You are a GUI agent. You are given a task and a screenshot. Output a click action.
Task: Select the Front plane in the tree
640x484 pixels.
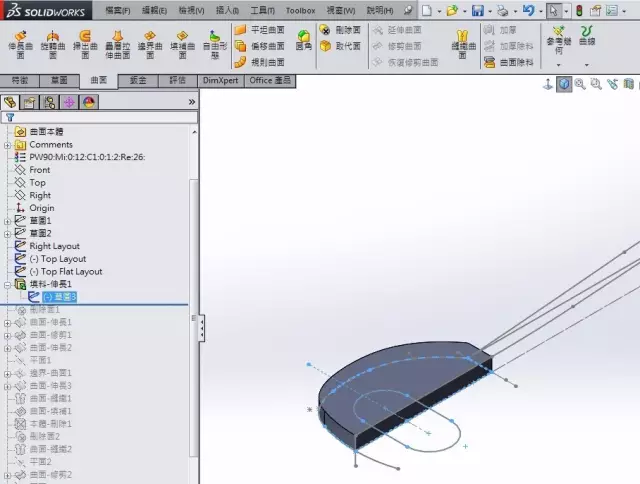pos(40,170)
